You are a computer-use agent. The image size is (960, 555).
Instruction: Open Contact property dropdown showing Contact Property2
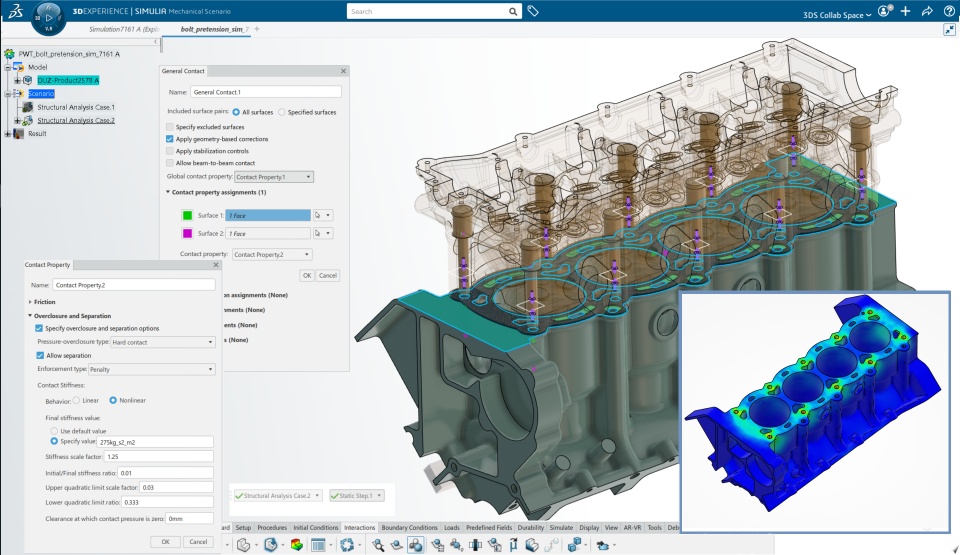click(272, 254)
